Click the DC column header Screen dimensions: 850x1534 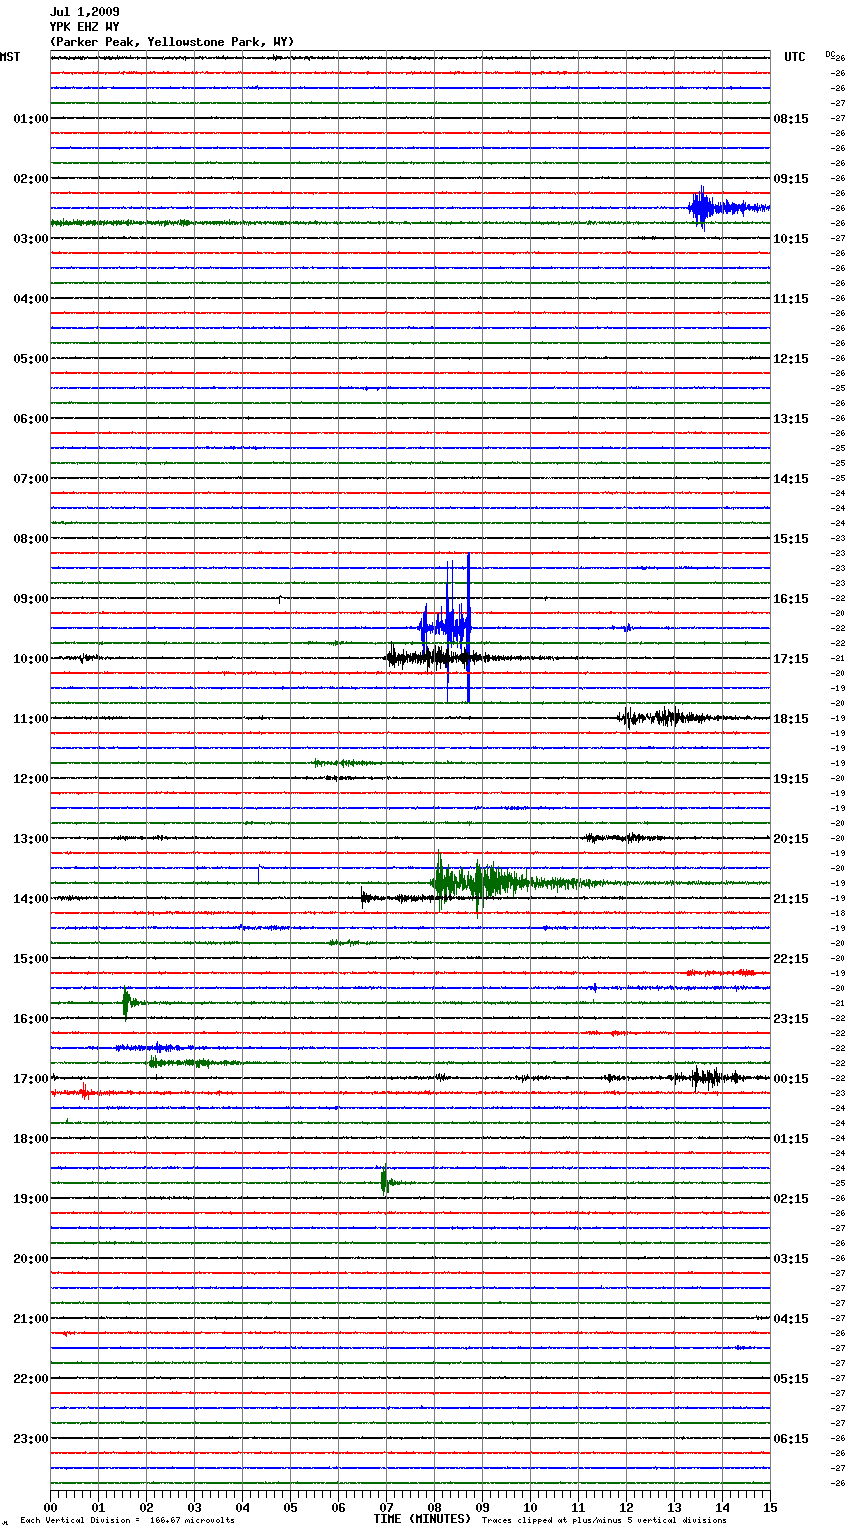(x=830, y=54)
